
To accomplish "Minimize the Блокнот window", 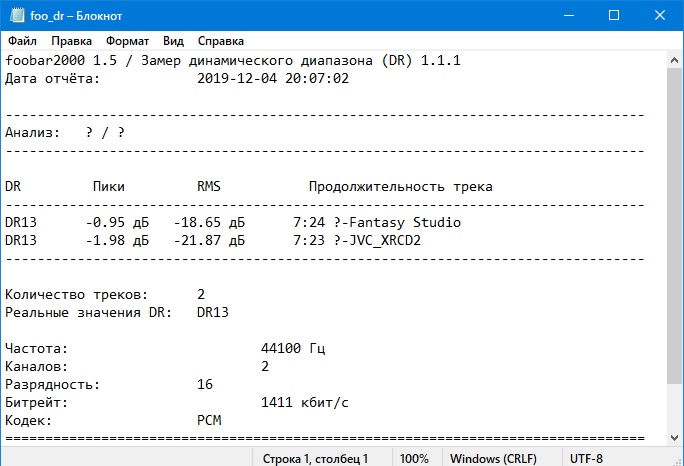I will (x=569, y=15).
